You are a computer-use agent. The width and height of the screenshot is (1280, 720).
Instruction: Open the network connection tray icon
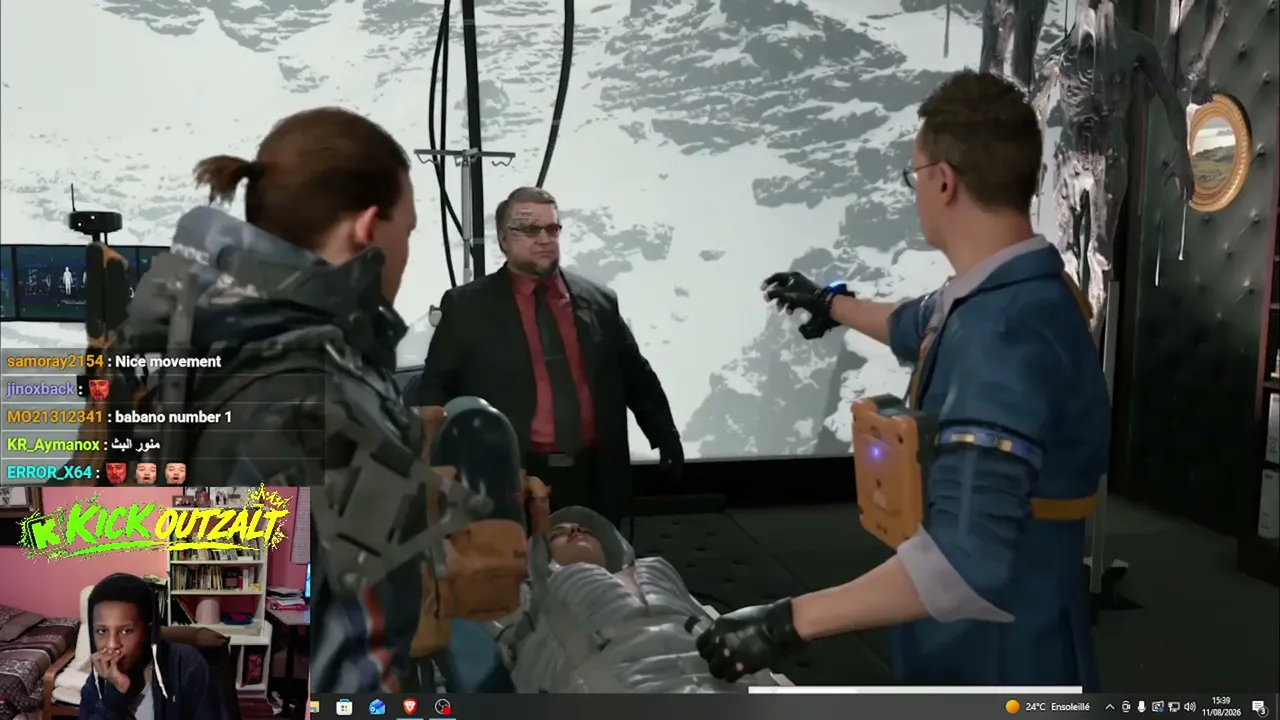coord(1173,707)
